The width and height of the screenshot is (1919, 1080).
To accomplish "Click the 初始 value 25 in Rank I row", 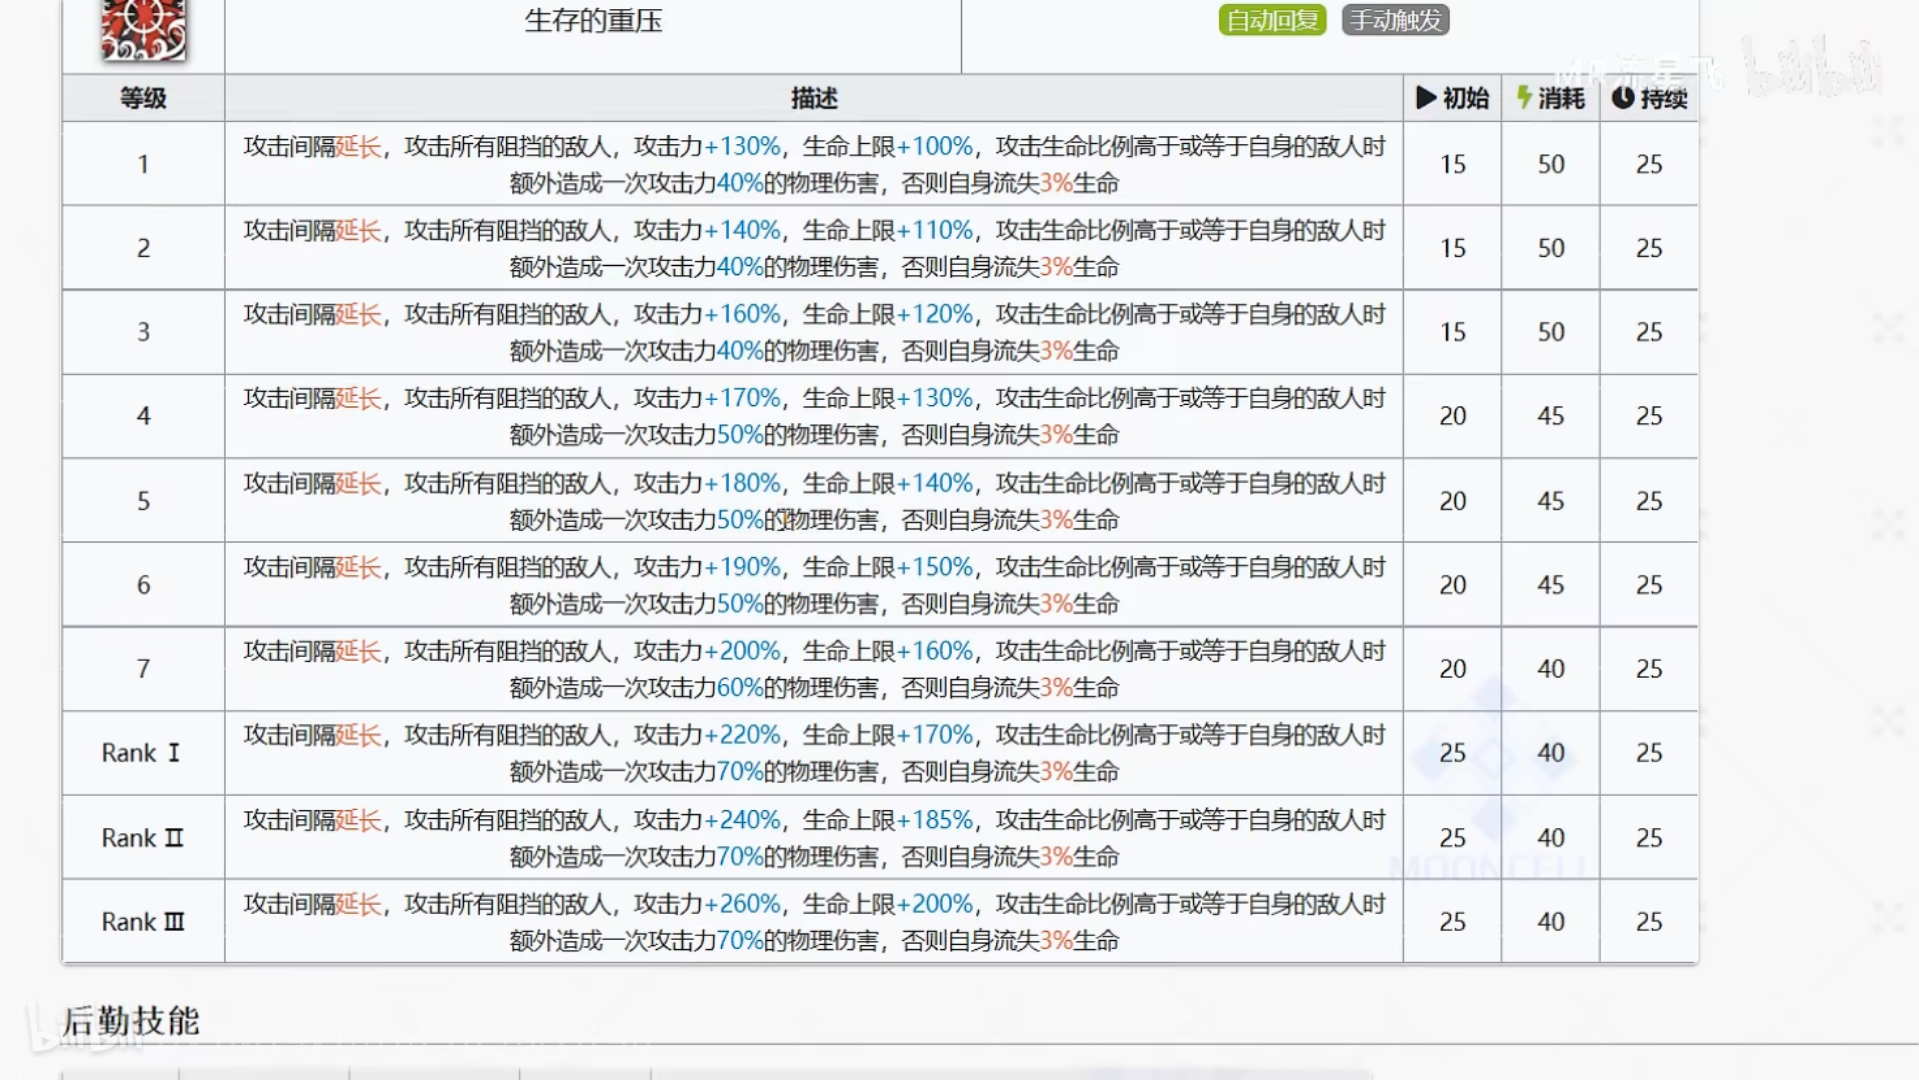I will point(1452,753).
